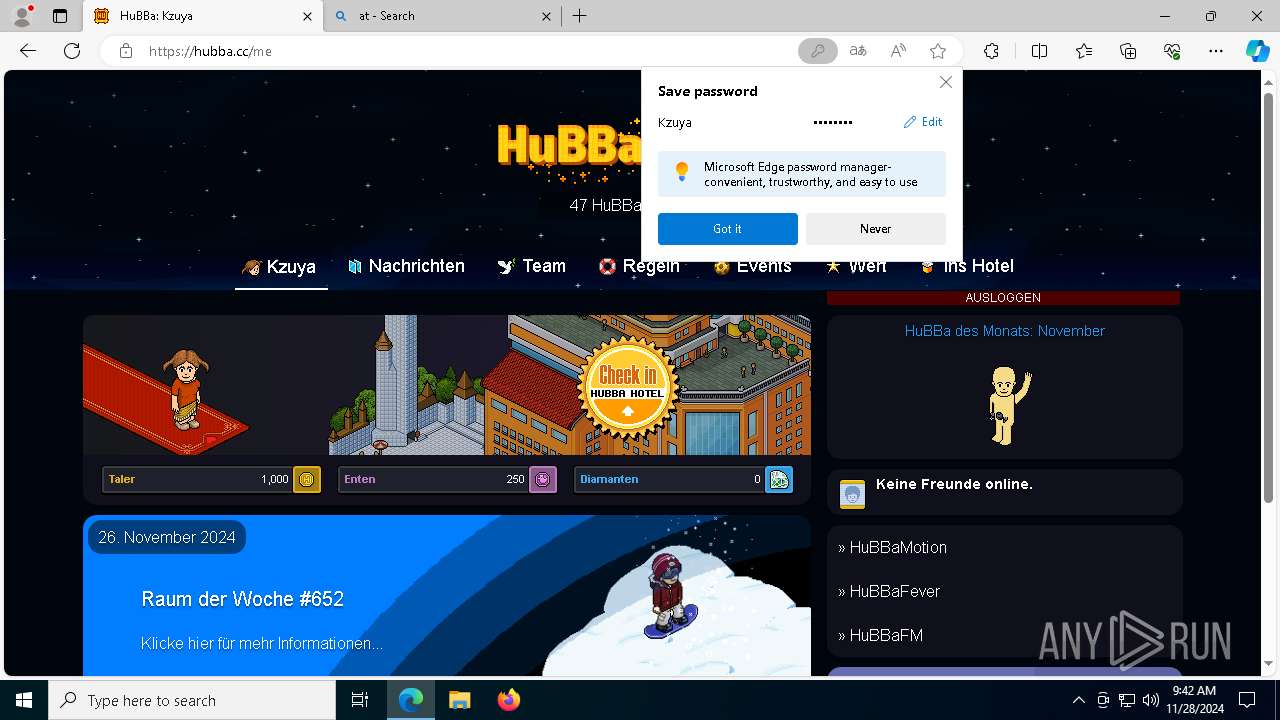Image resolution: width=1280 pixels, height=720 pixels.
Task: Click the Never button
Action: [x=876, y=229]
